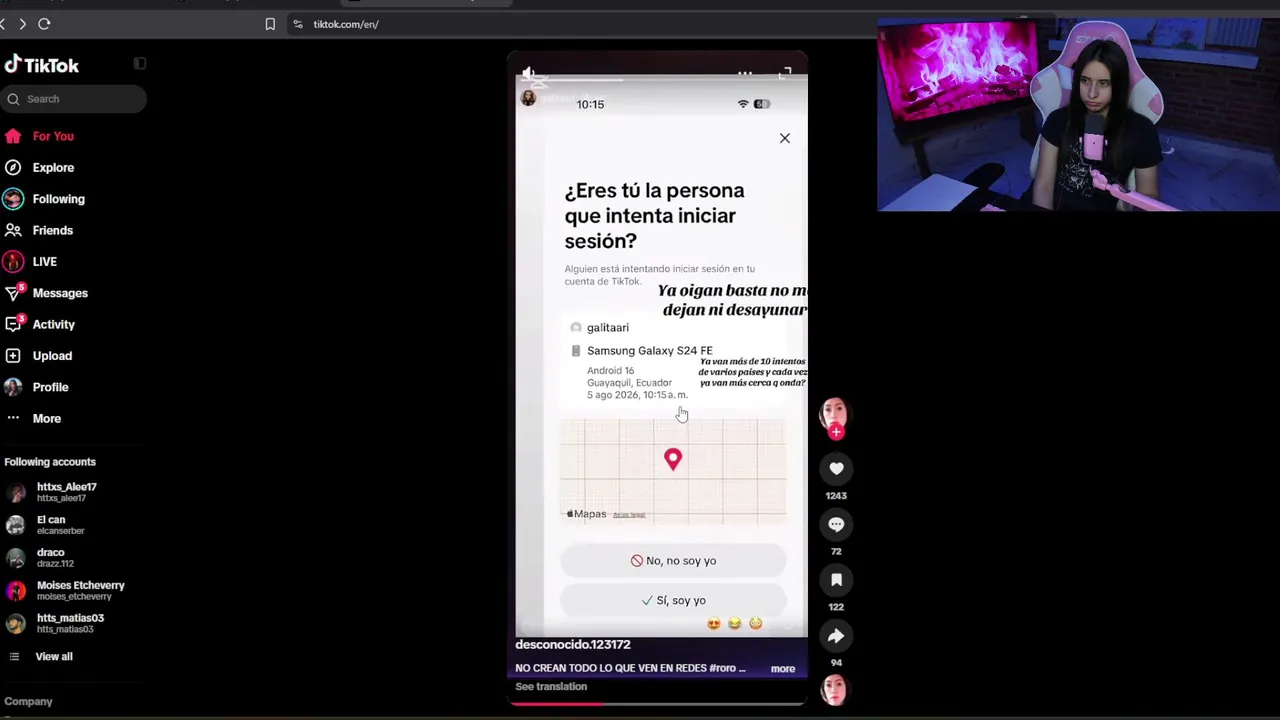Open desconocido.123172 profile link
The image size is (1280, 720).
click(x=573, y=645)
